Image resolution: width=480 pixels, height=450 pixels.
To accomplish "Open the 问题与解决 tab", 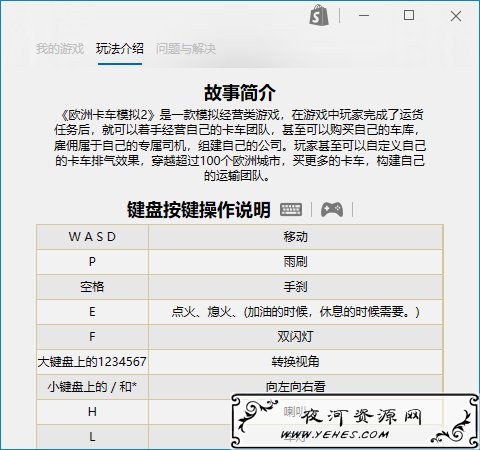I will (186, 49).
